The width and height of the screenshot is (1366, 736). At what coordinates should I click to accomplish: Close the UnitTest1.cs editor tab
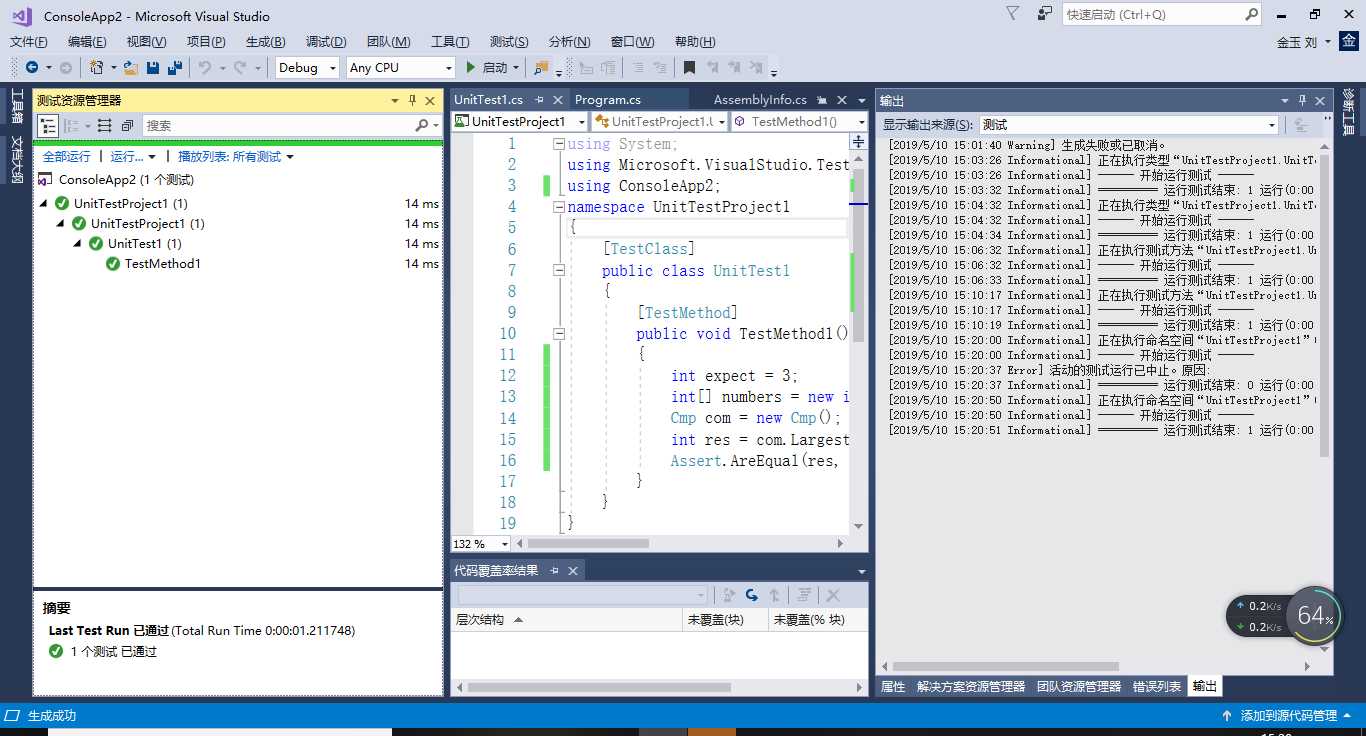tap(557, 100)
